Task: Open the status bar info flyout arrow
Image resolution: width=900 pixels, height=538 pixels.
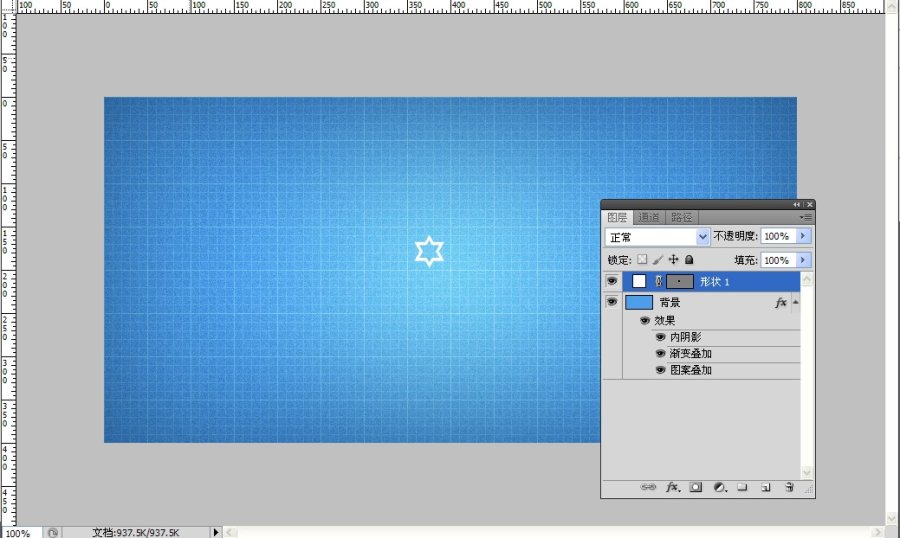Action: [x=216, y=532]
